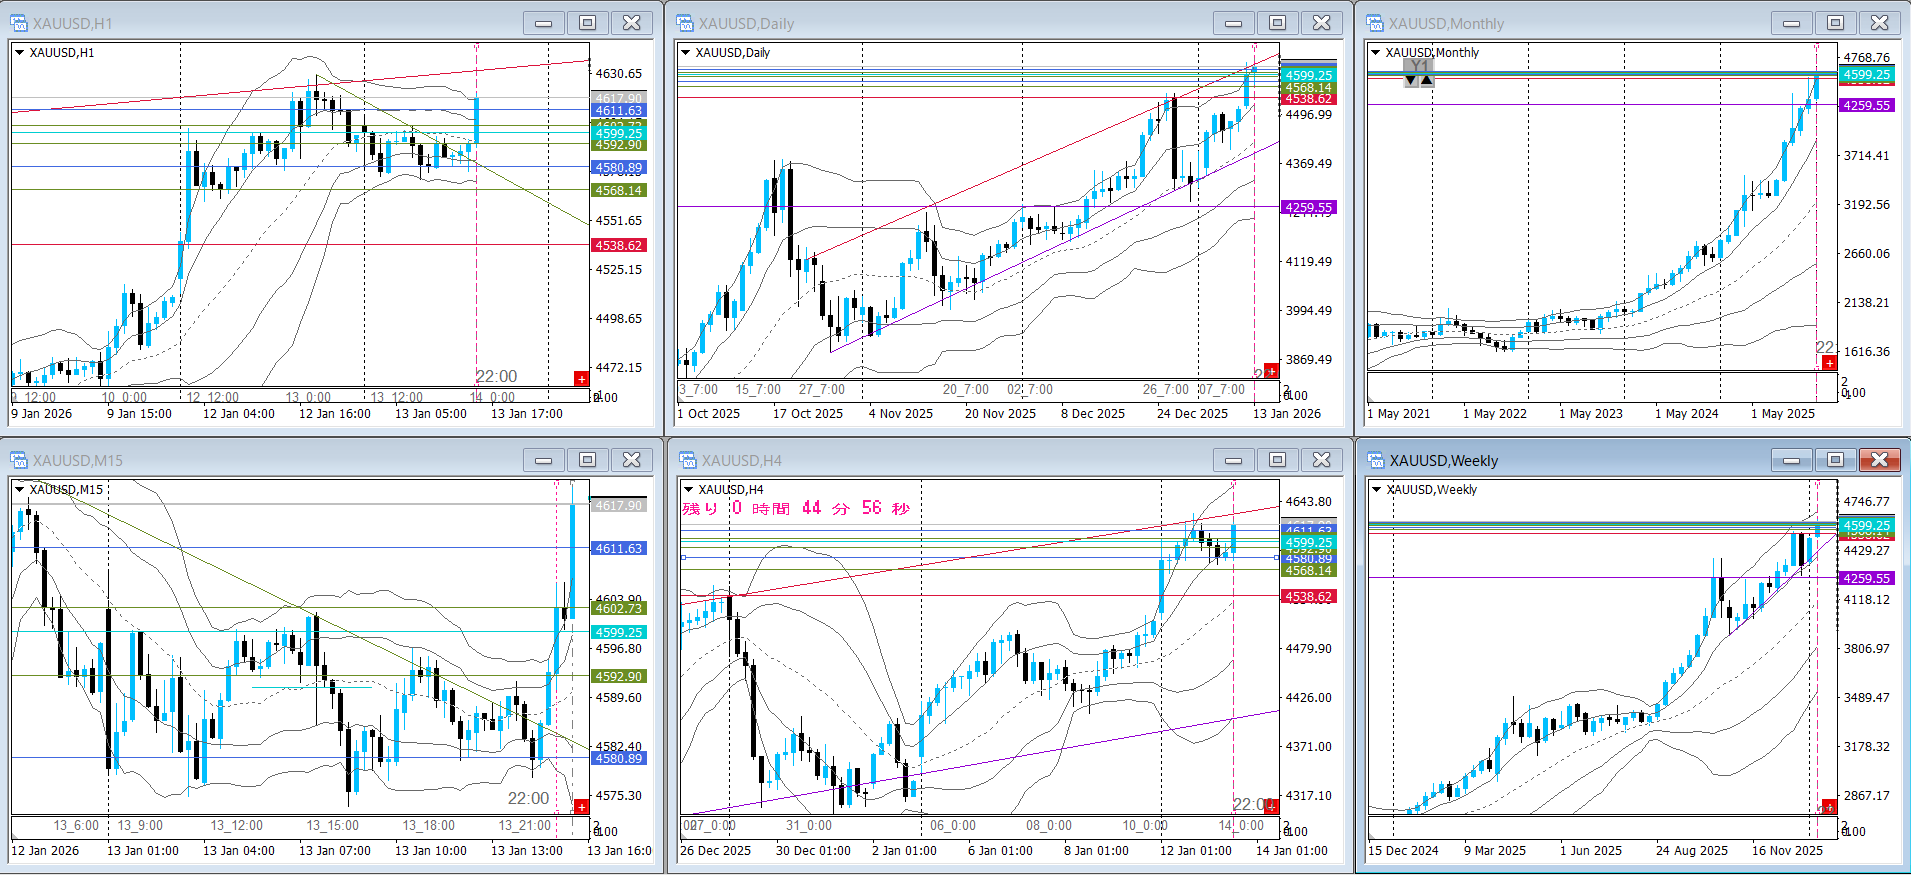
Task: Open the dropdown triangle beside XAUUSD,Weekly label
Action: (x=1376, y=490)
